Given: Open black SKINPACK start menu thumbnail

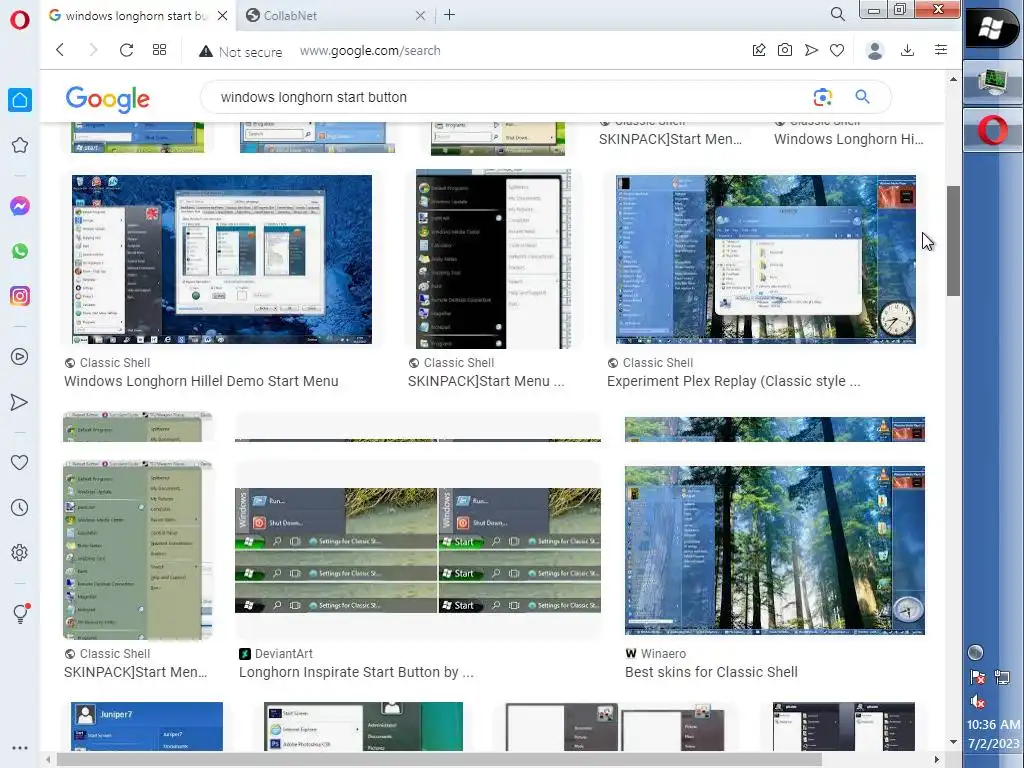Looking at the screenshot, I should (x=494, y=259).
